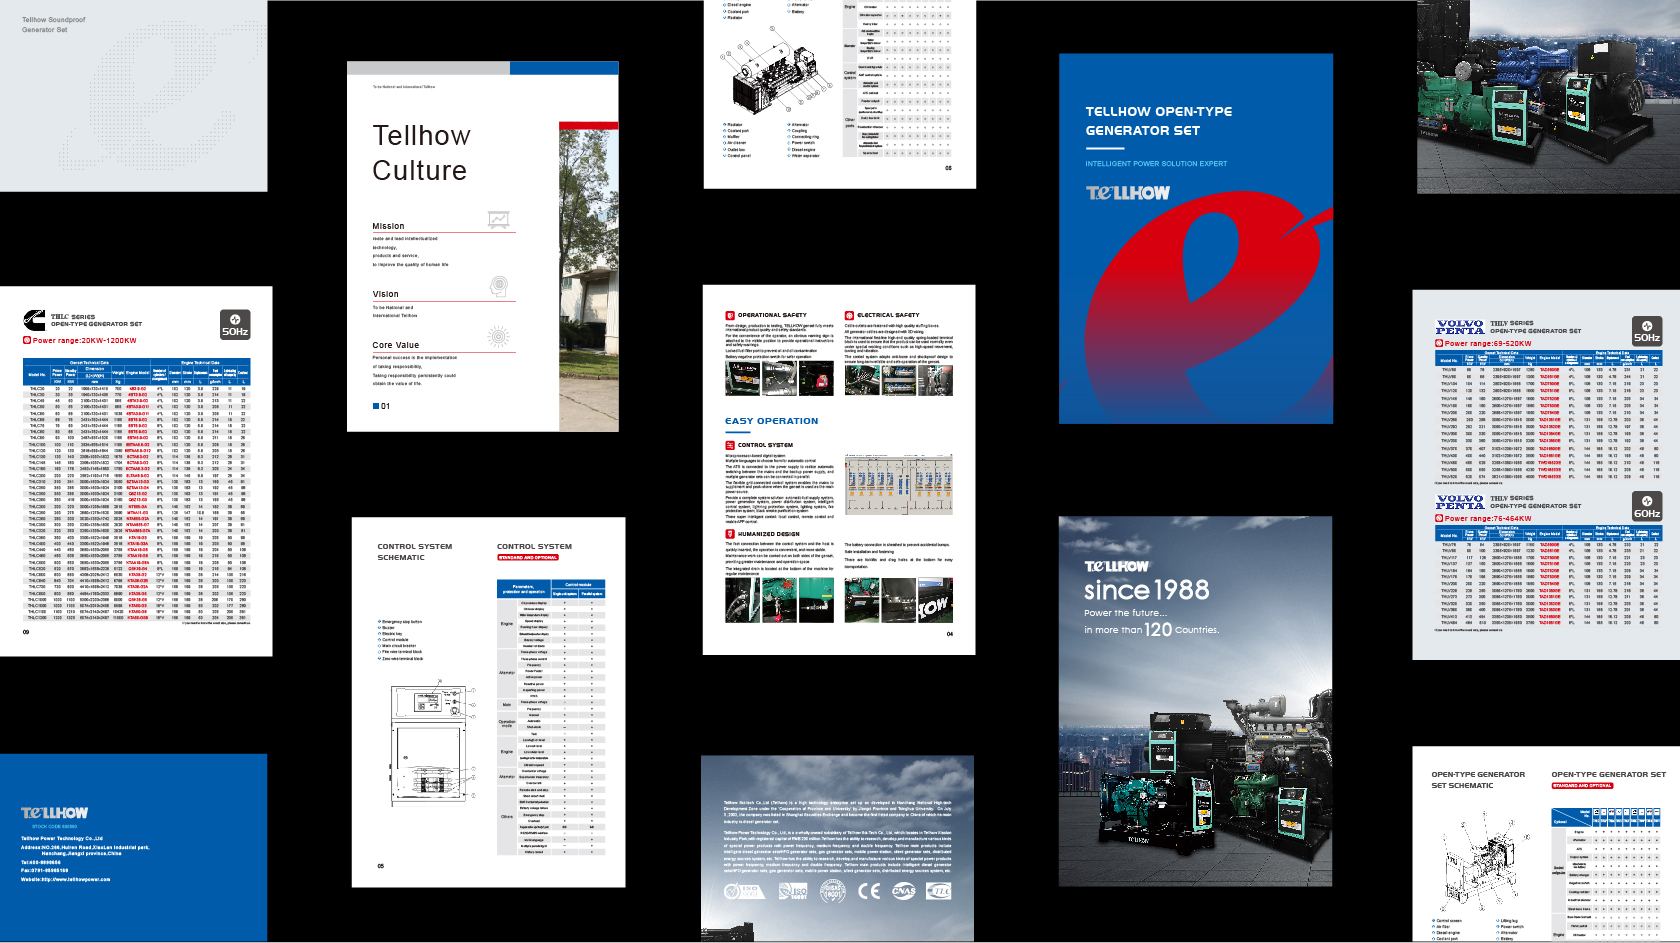Click photo showing 'HOW' lettering on Humanized Design
This screenshot has height=943, width=1680.
(x=935, y=600)
